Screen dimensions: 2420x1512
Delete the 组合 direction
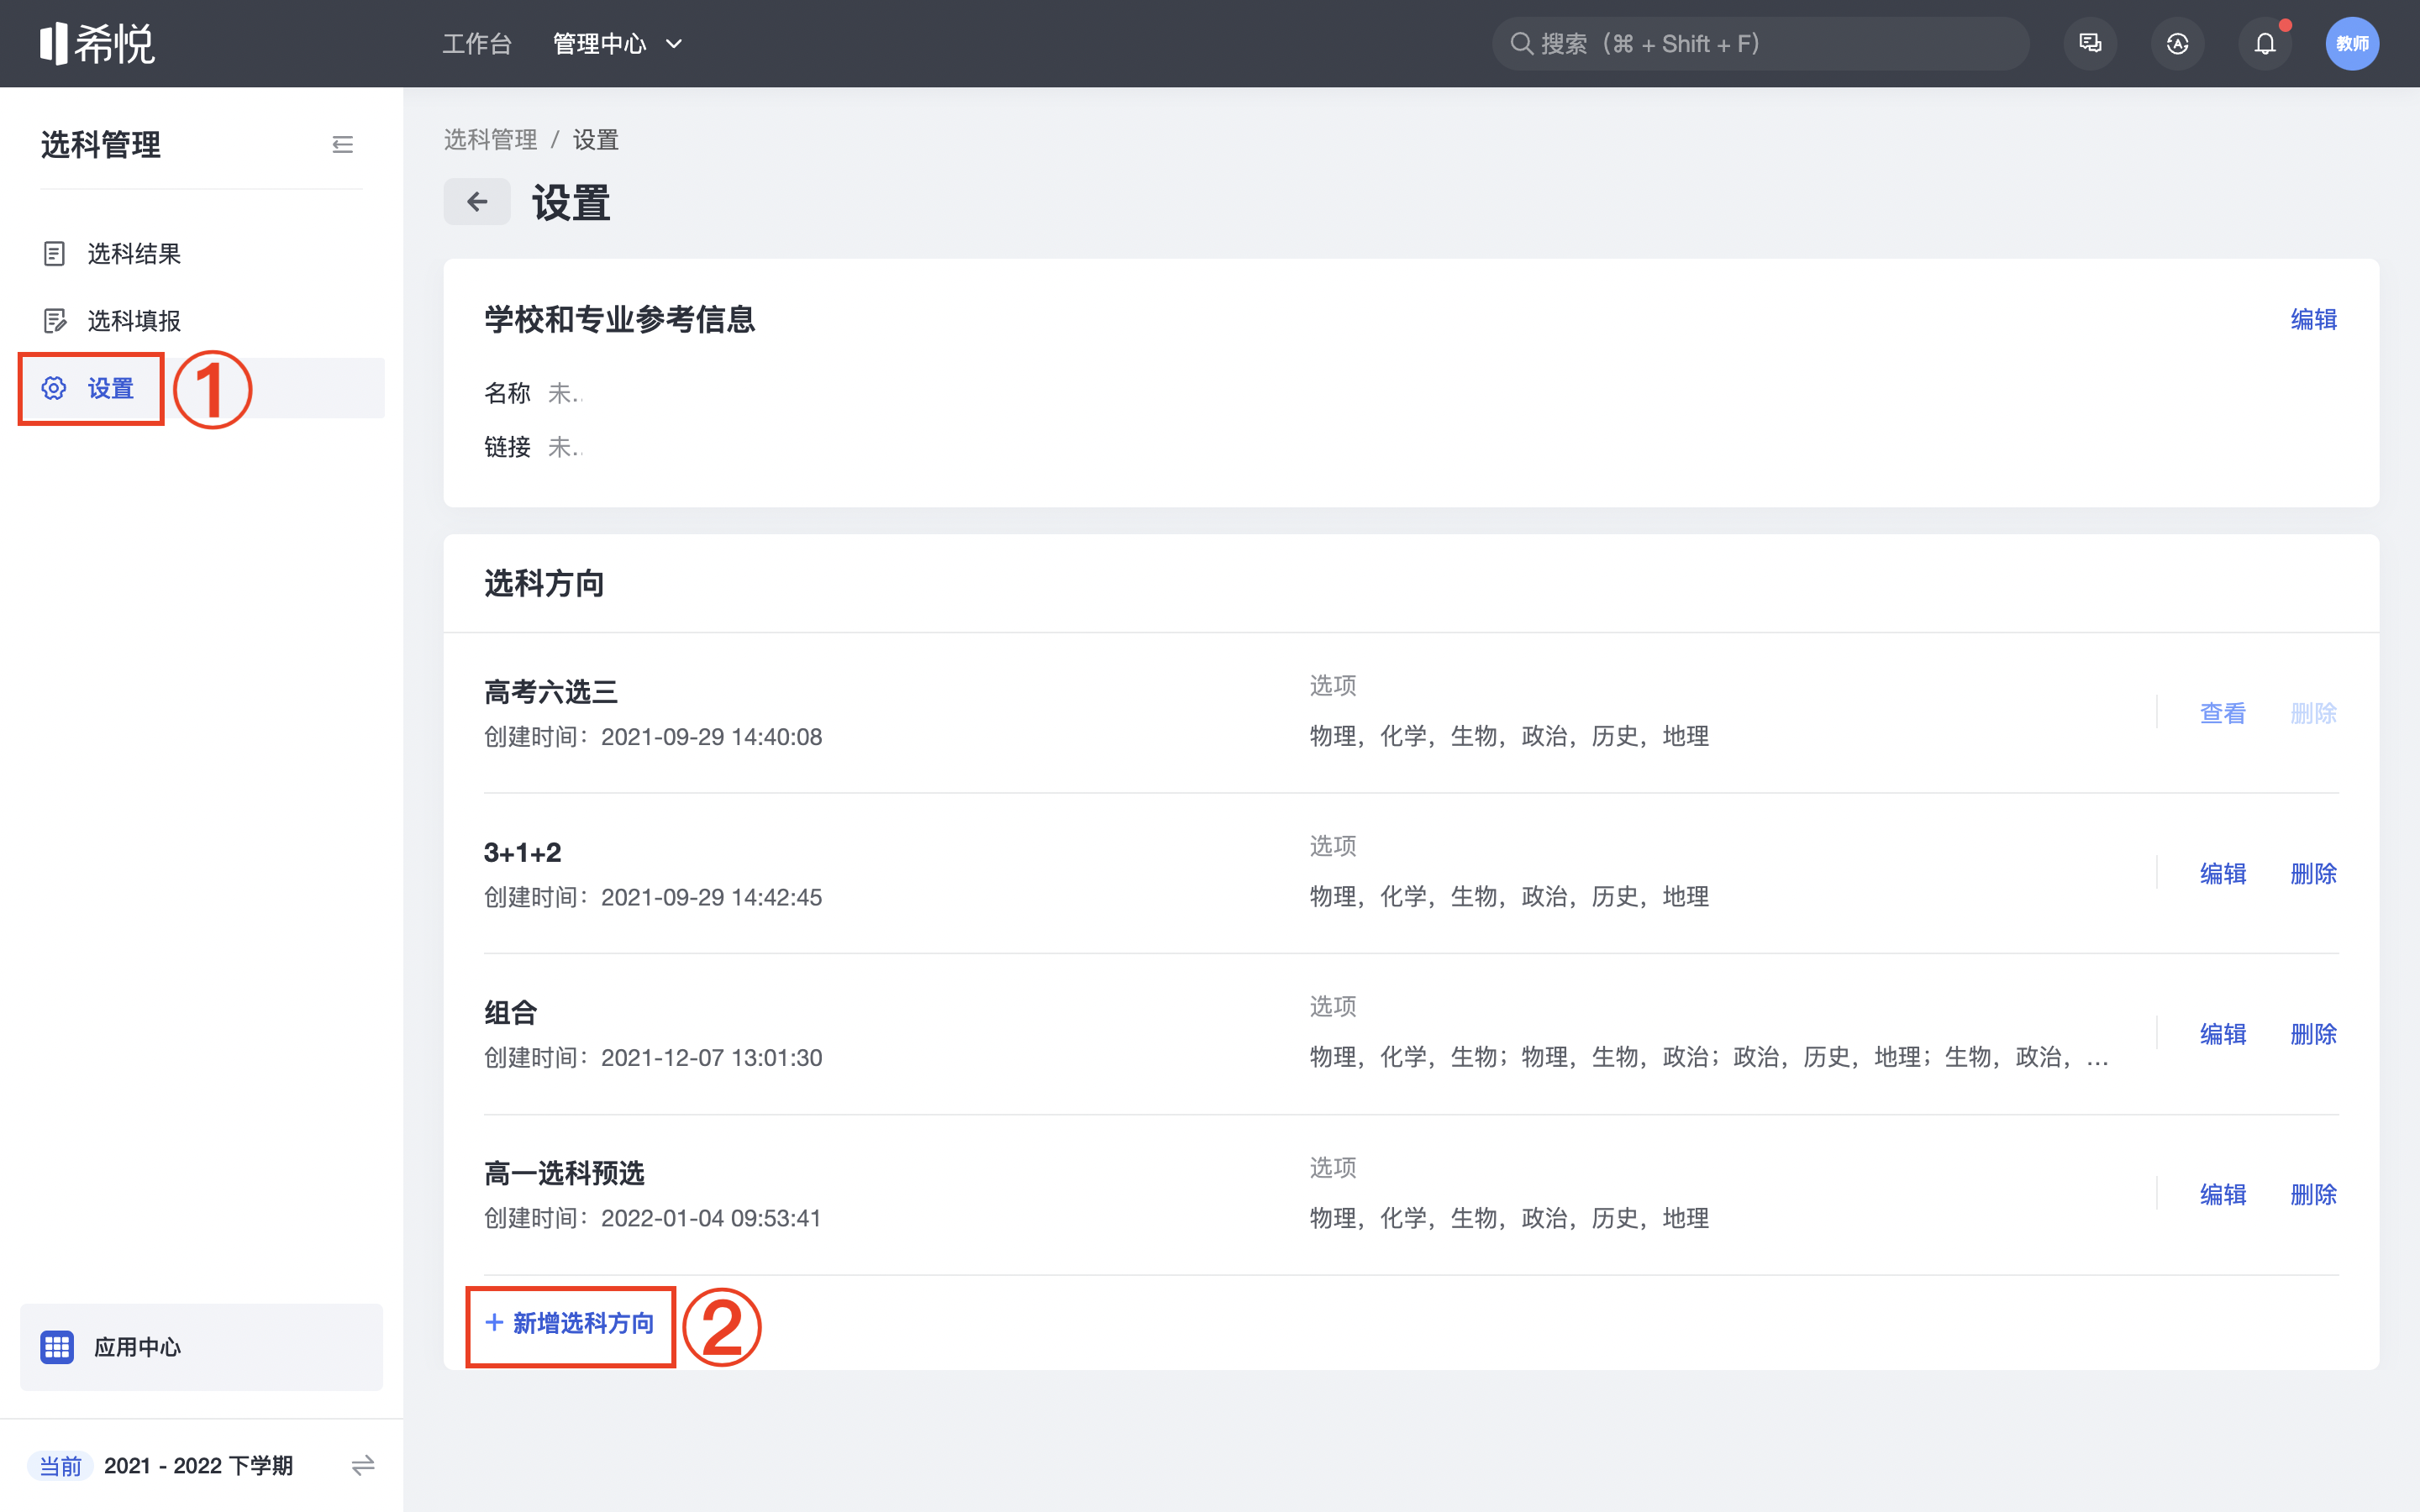point(2313,1034)
